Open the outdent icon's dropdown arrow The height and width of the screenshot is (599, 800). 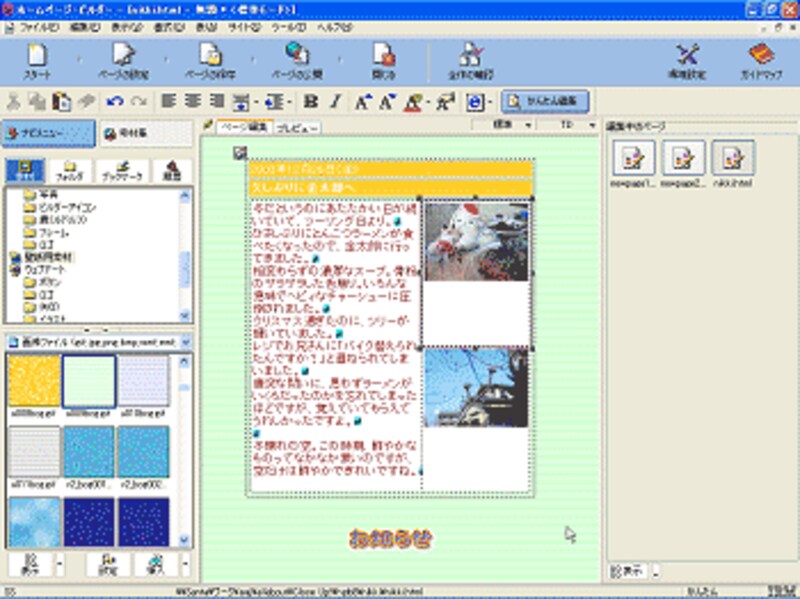point(289,103)
